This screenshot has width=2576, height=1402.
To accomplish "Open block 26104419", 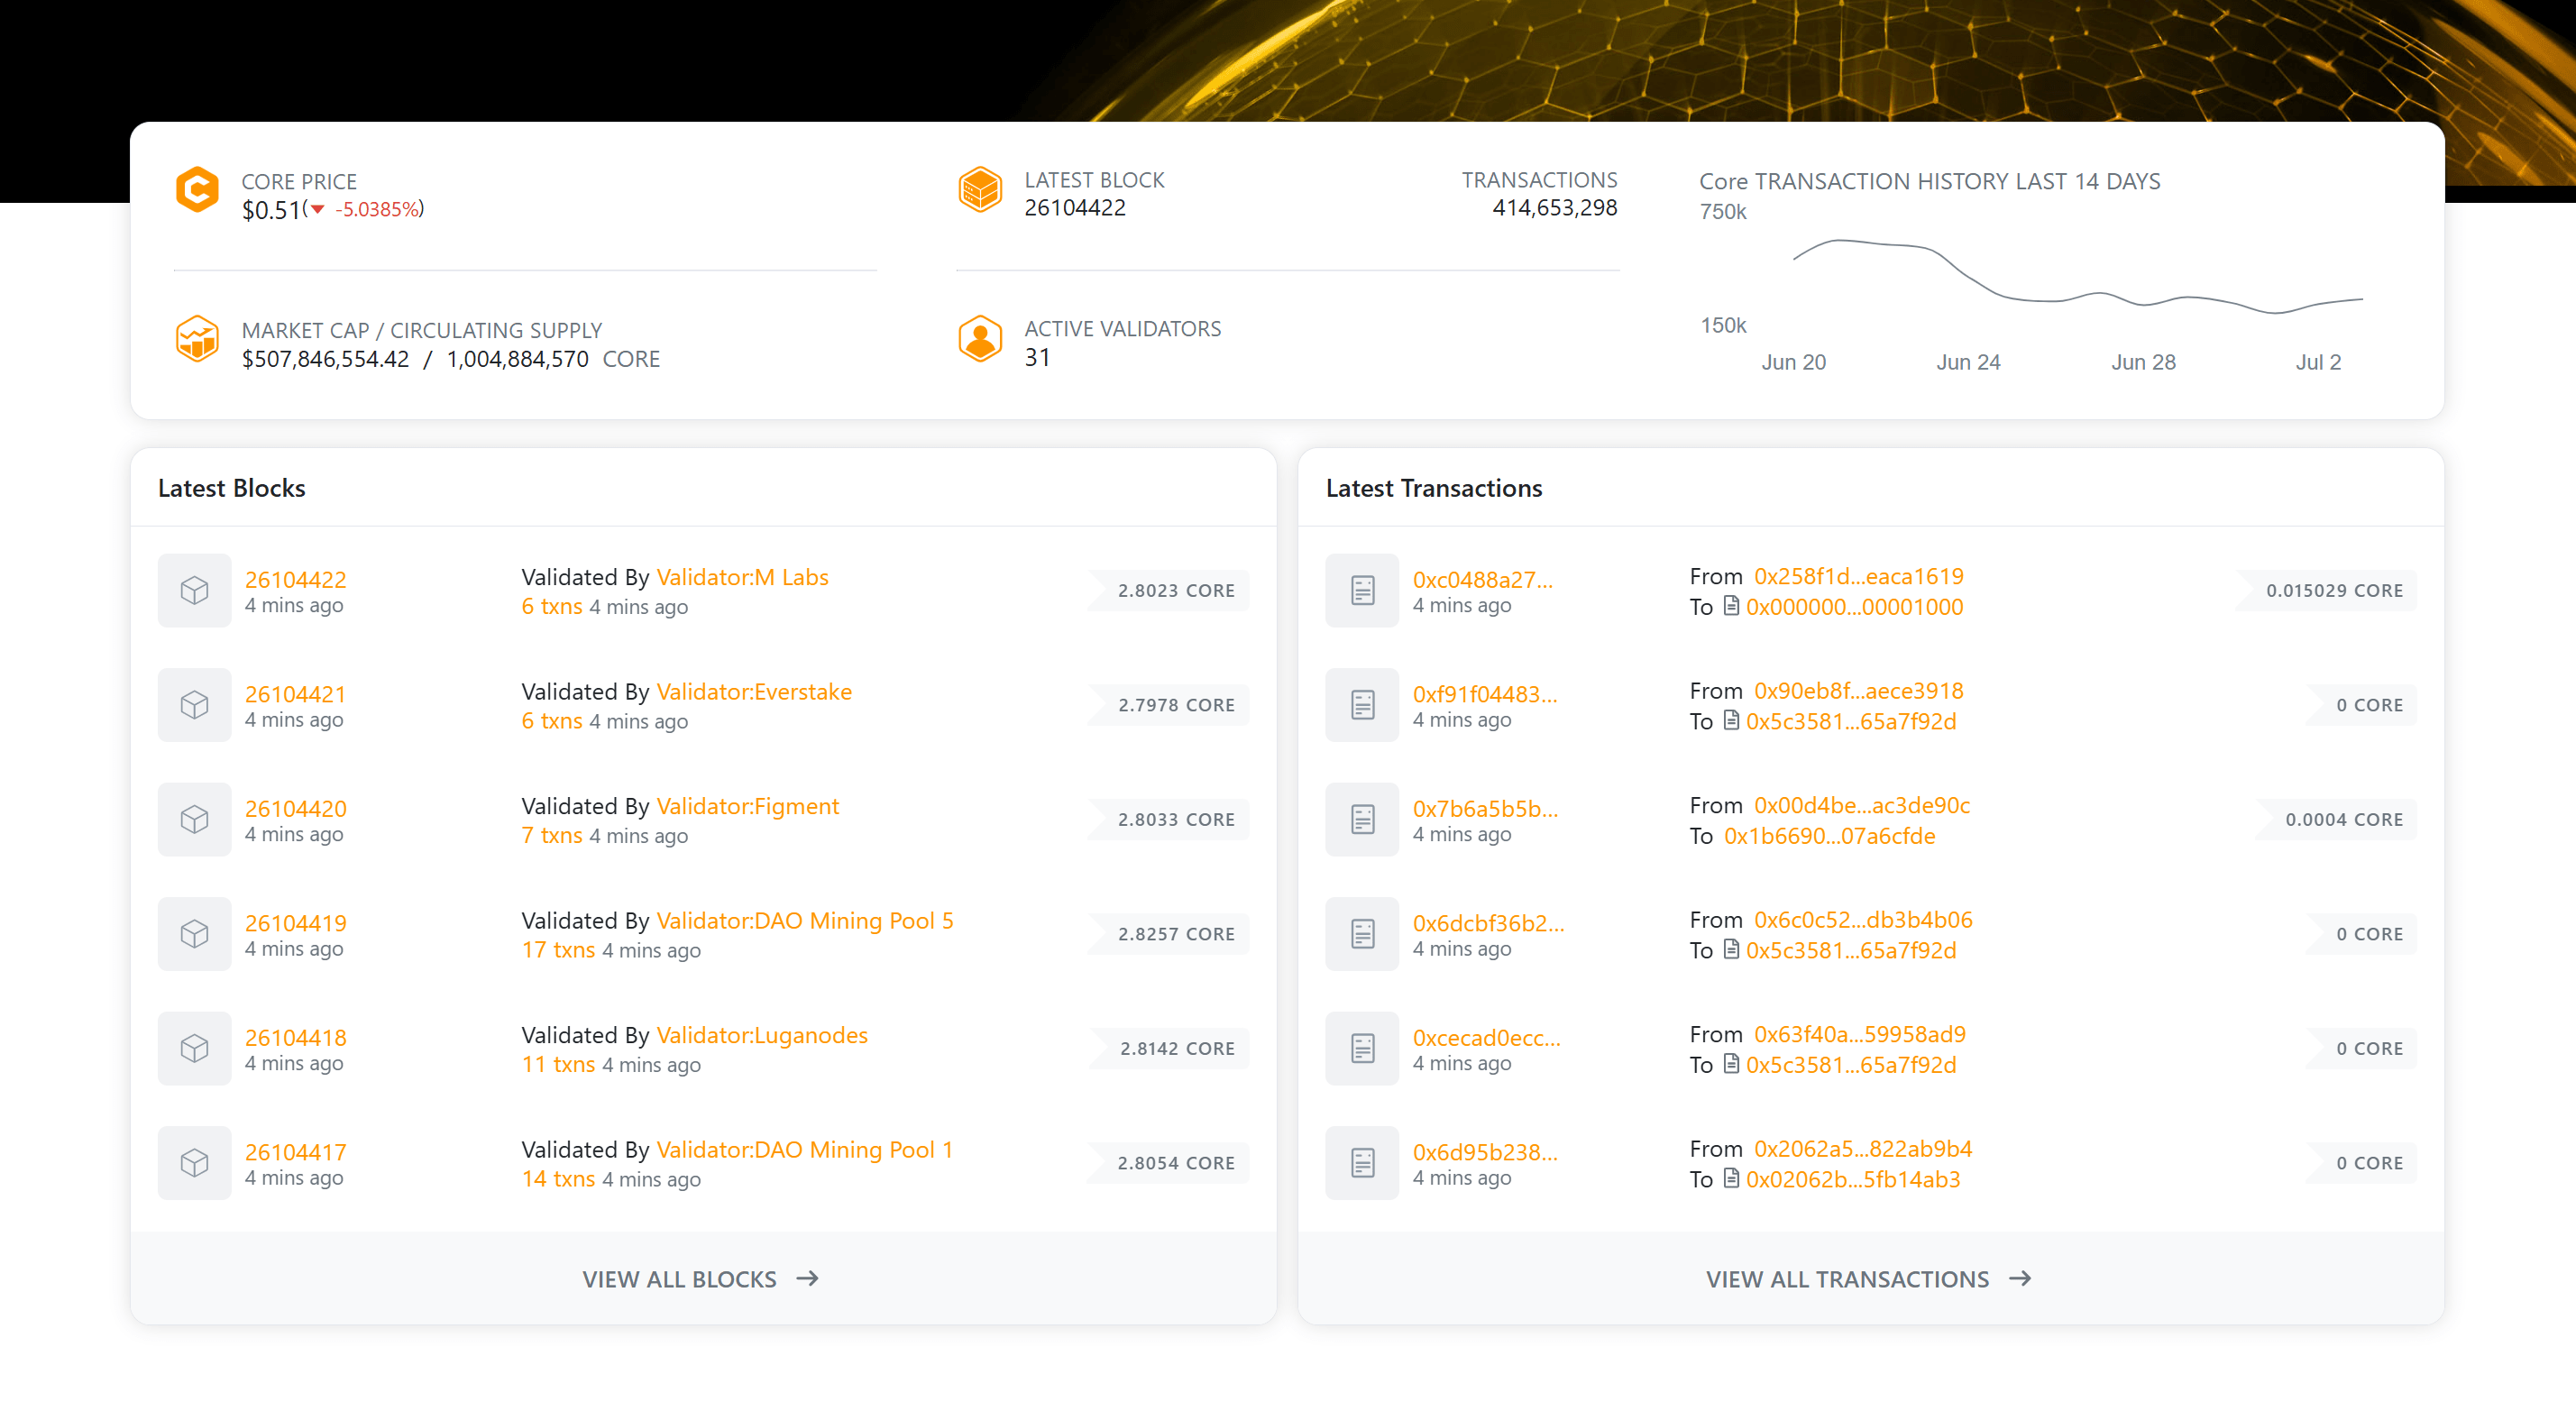I will click(x=296, y=923).
